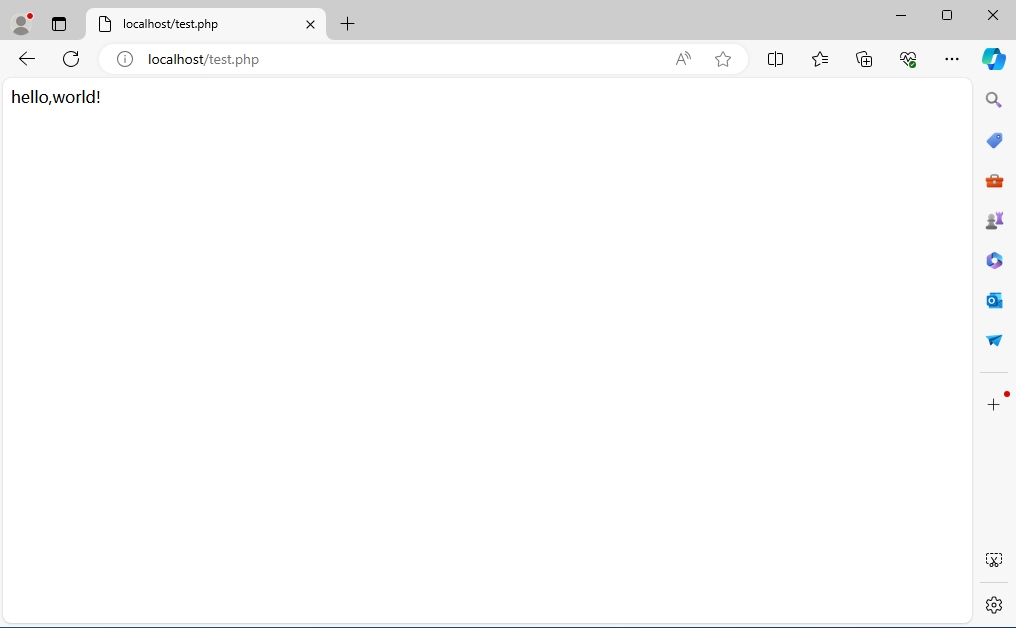
Task: Open the browser profile avatar
Action: (x=21, y=24)
